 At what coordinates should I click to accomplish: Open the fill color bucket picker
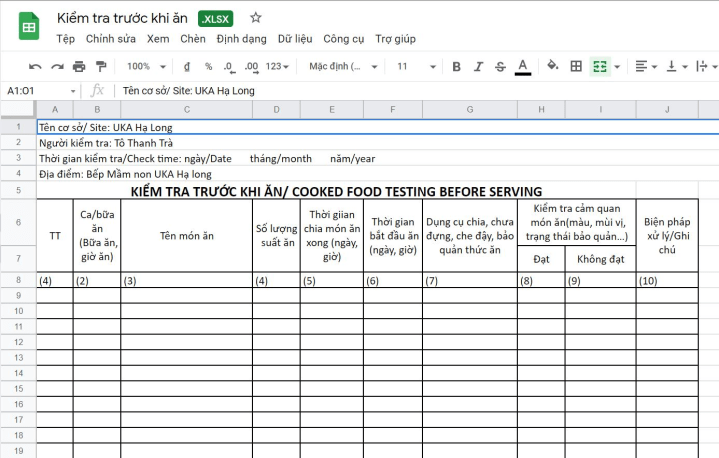point(552,67)
